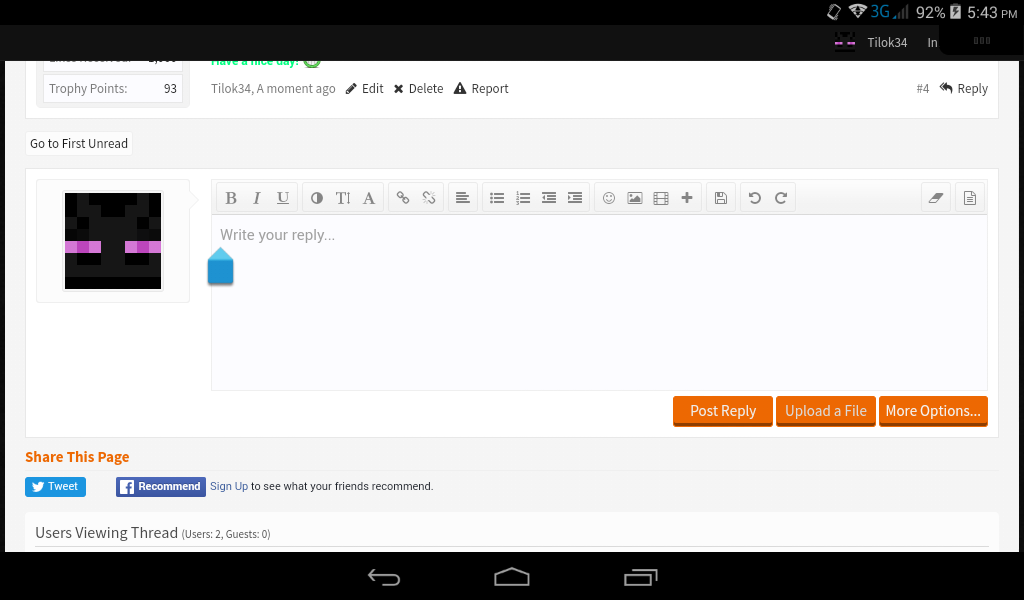Screen dimensions: 1024x600
Task: Toggle underline formatting in the editor
Action: [x=283, y=198]
